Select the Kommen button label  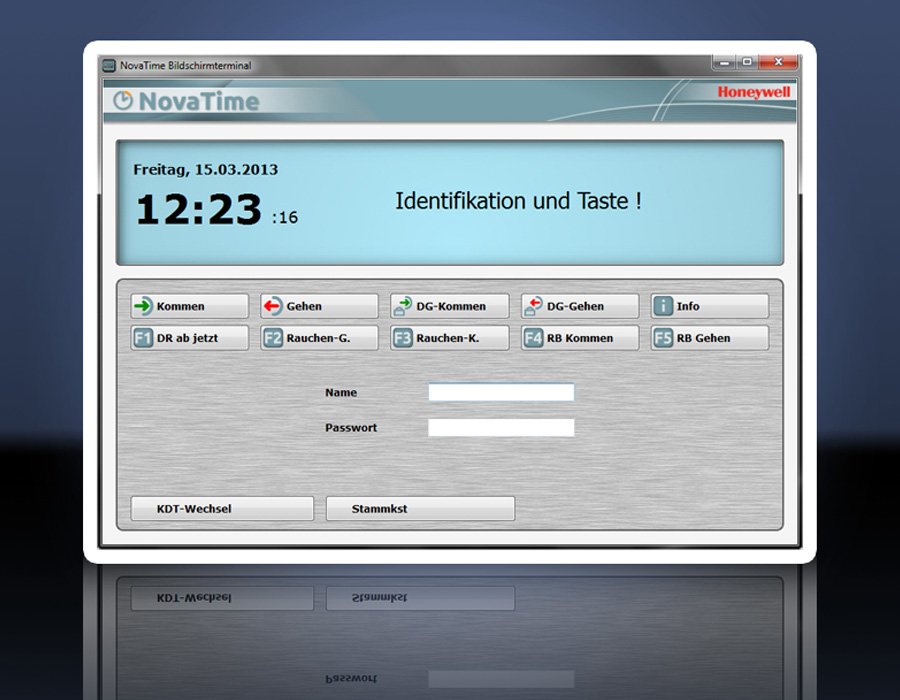click(x=180, y=306)
